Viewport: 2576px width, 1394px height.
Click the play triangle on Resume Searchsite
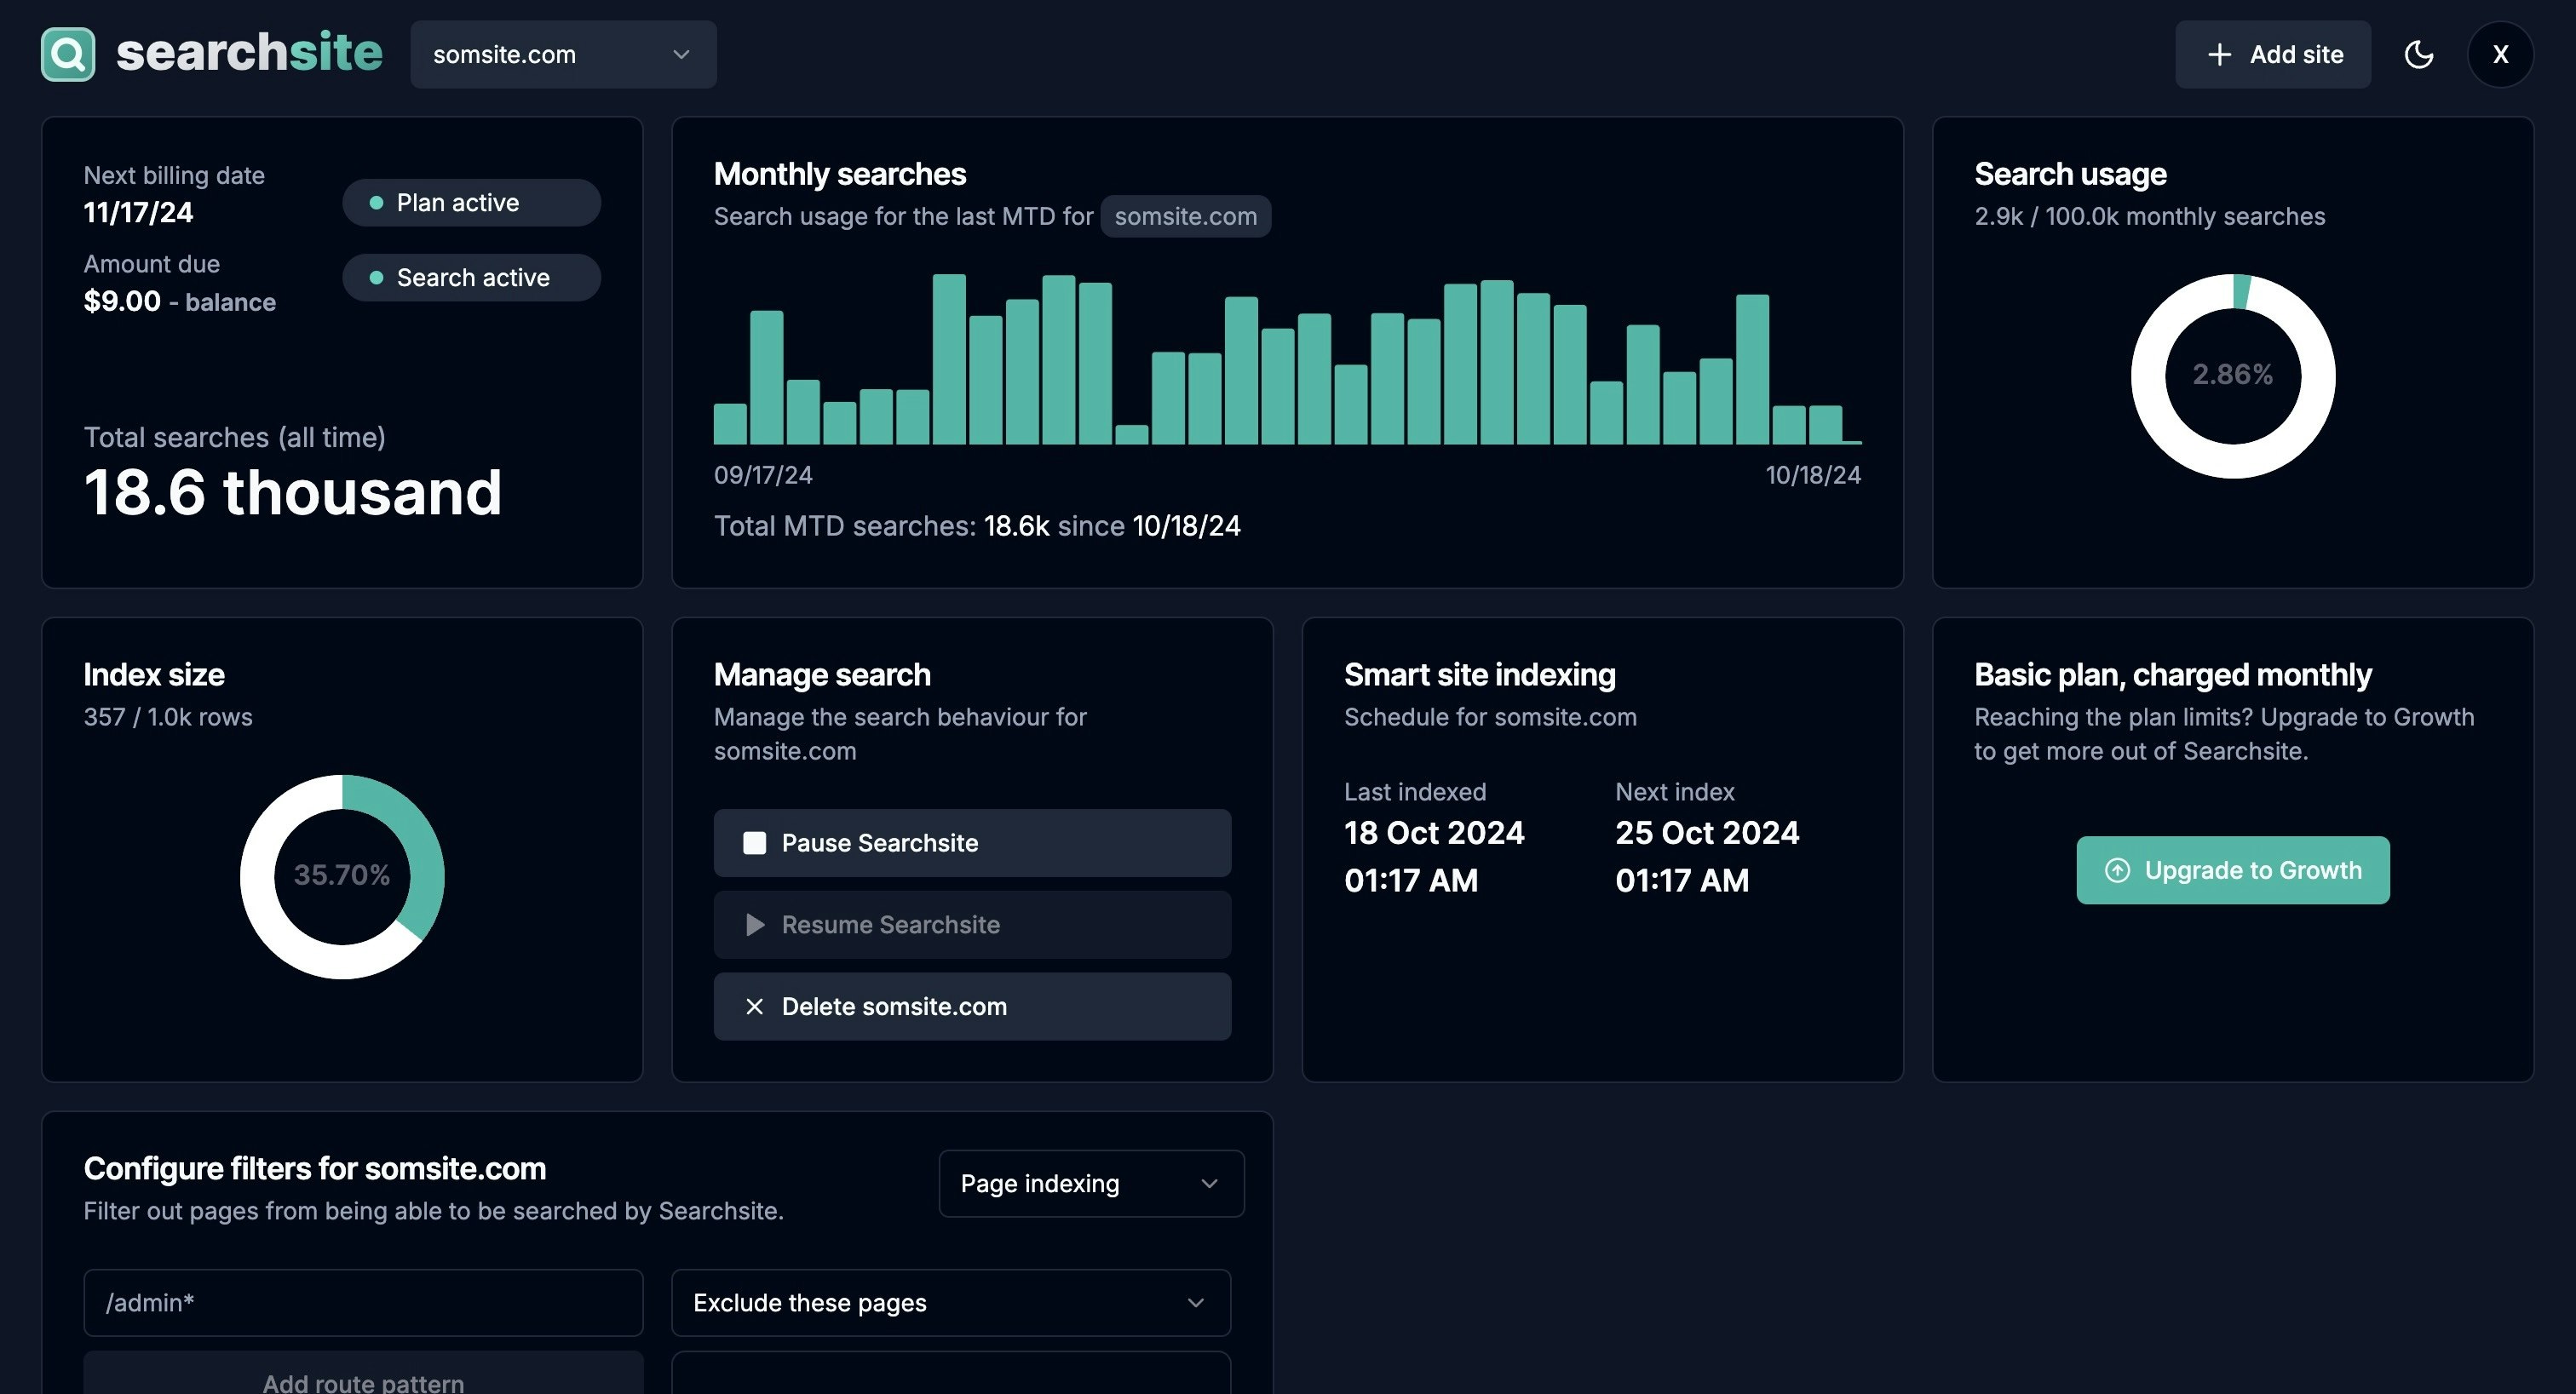click(x=755, y=925)
